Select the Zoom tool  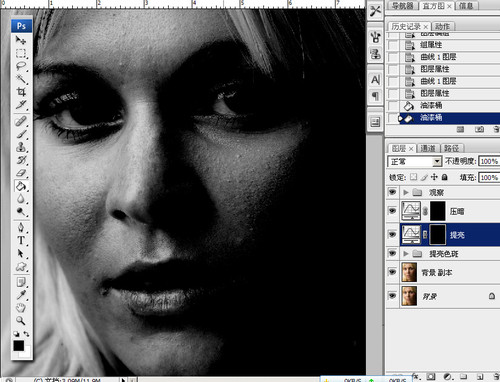pyautogui.click(x=21, y=320)
